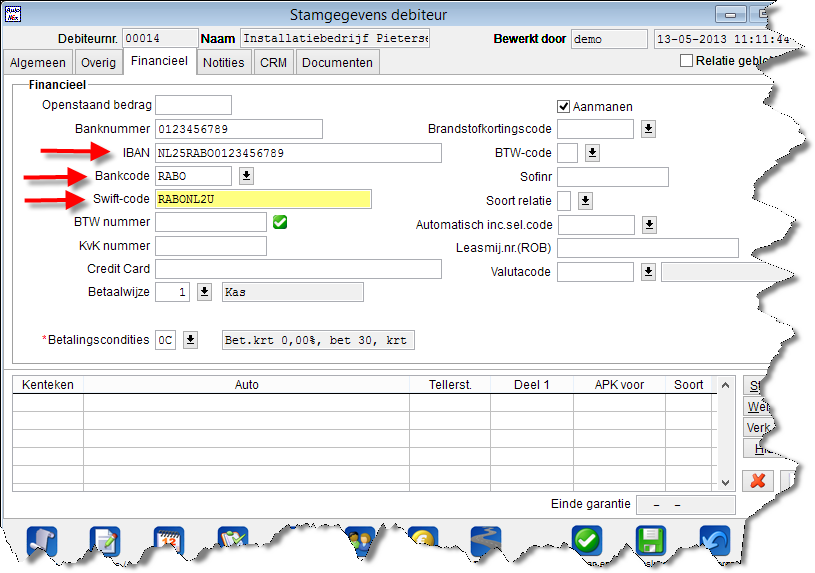This screenshot has width=815, height=573.
Task: Open the Automatisch inc.sel.code lookup dropdown
Action: point(649,225)
